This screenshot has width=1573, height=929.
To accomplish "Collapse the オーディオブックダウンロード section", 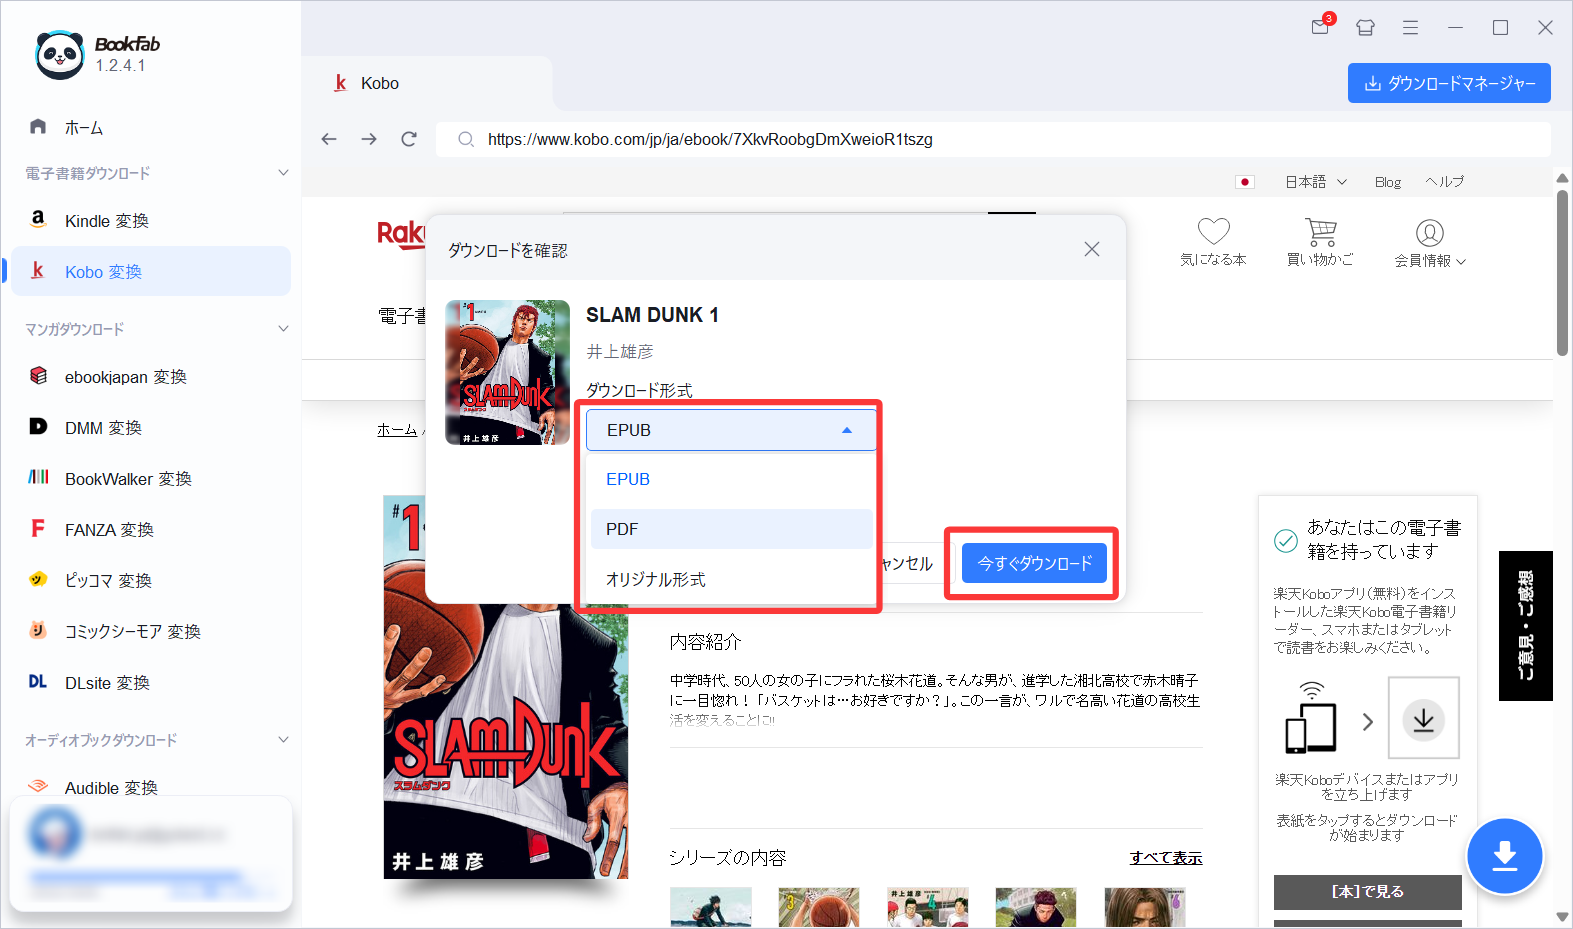I will point(283,740).
